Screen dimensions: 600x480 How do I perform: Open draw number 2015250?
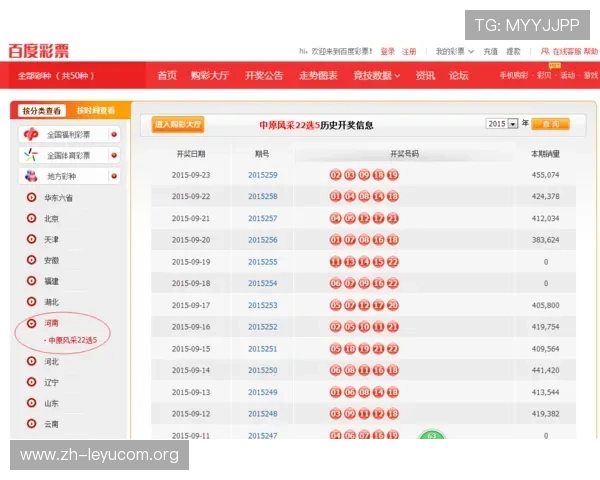click(262, 370)
